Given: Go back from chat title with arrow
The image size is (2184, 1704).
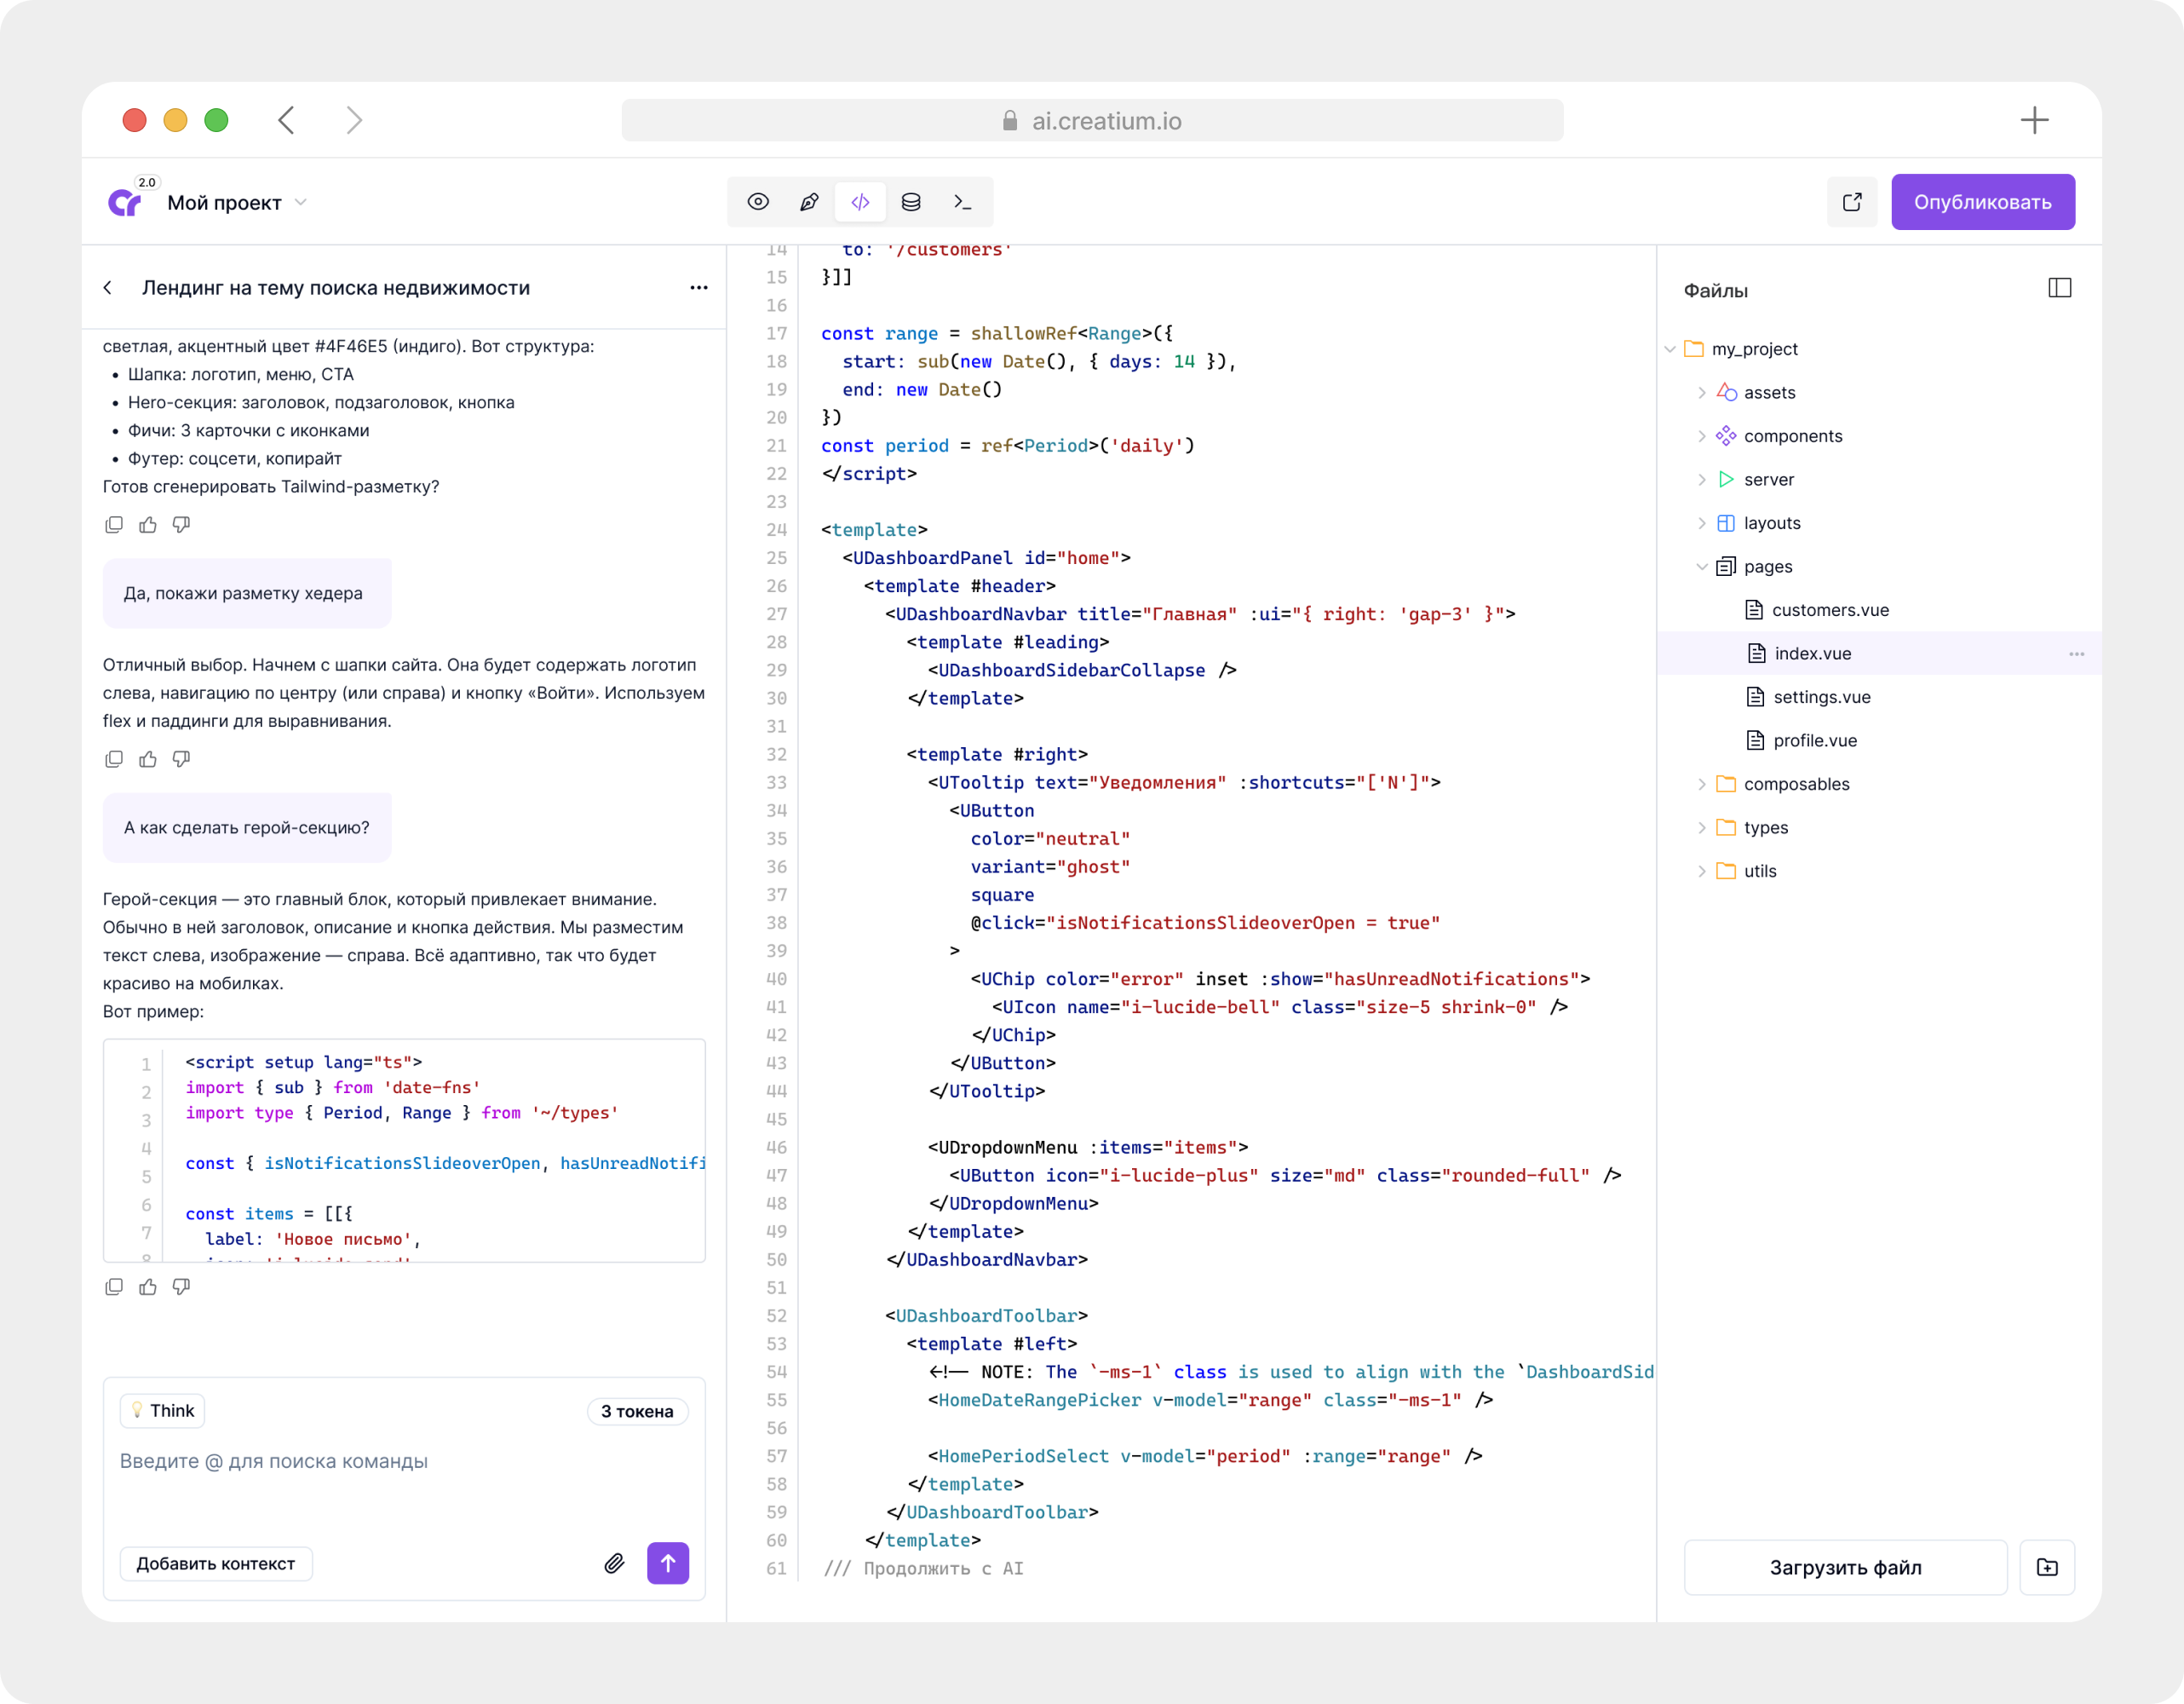Looking at the screenshot, I should [x=108, y=288].
